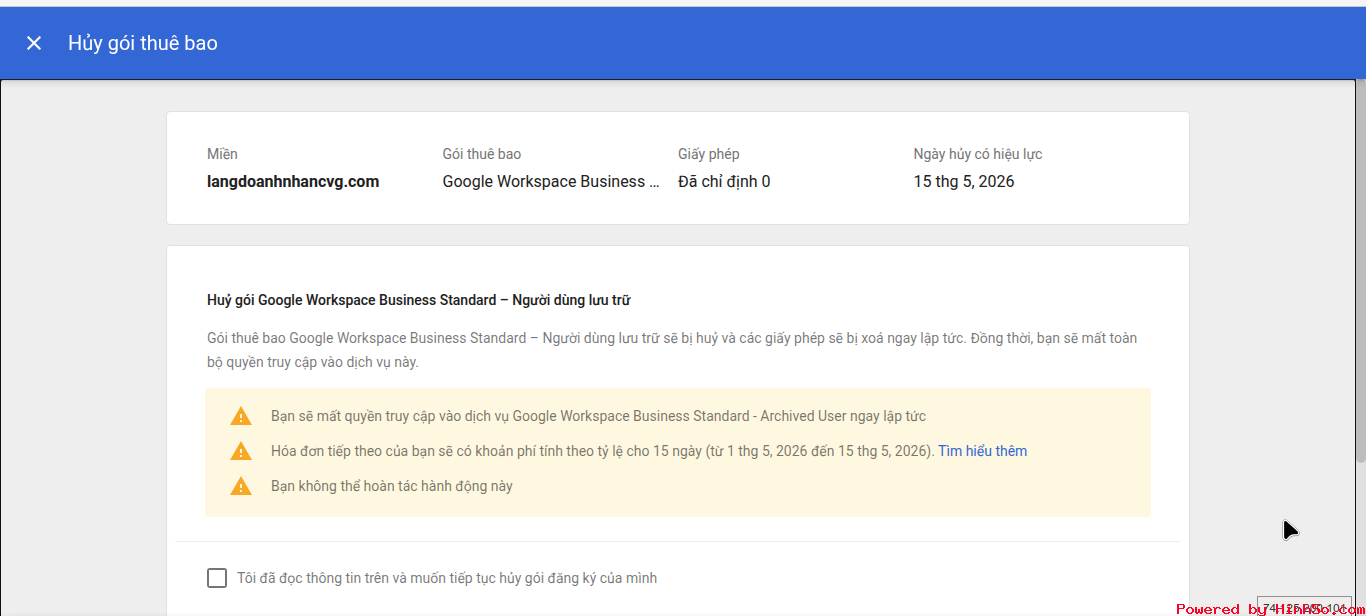Click the warning icon beside service access loss
The width and height of the screenshot is (1366, 616).
241,416
